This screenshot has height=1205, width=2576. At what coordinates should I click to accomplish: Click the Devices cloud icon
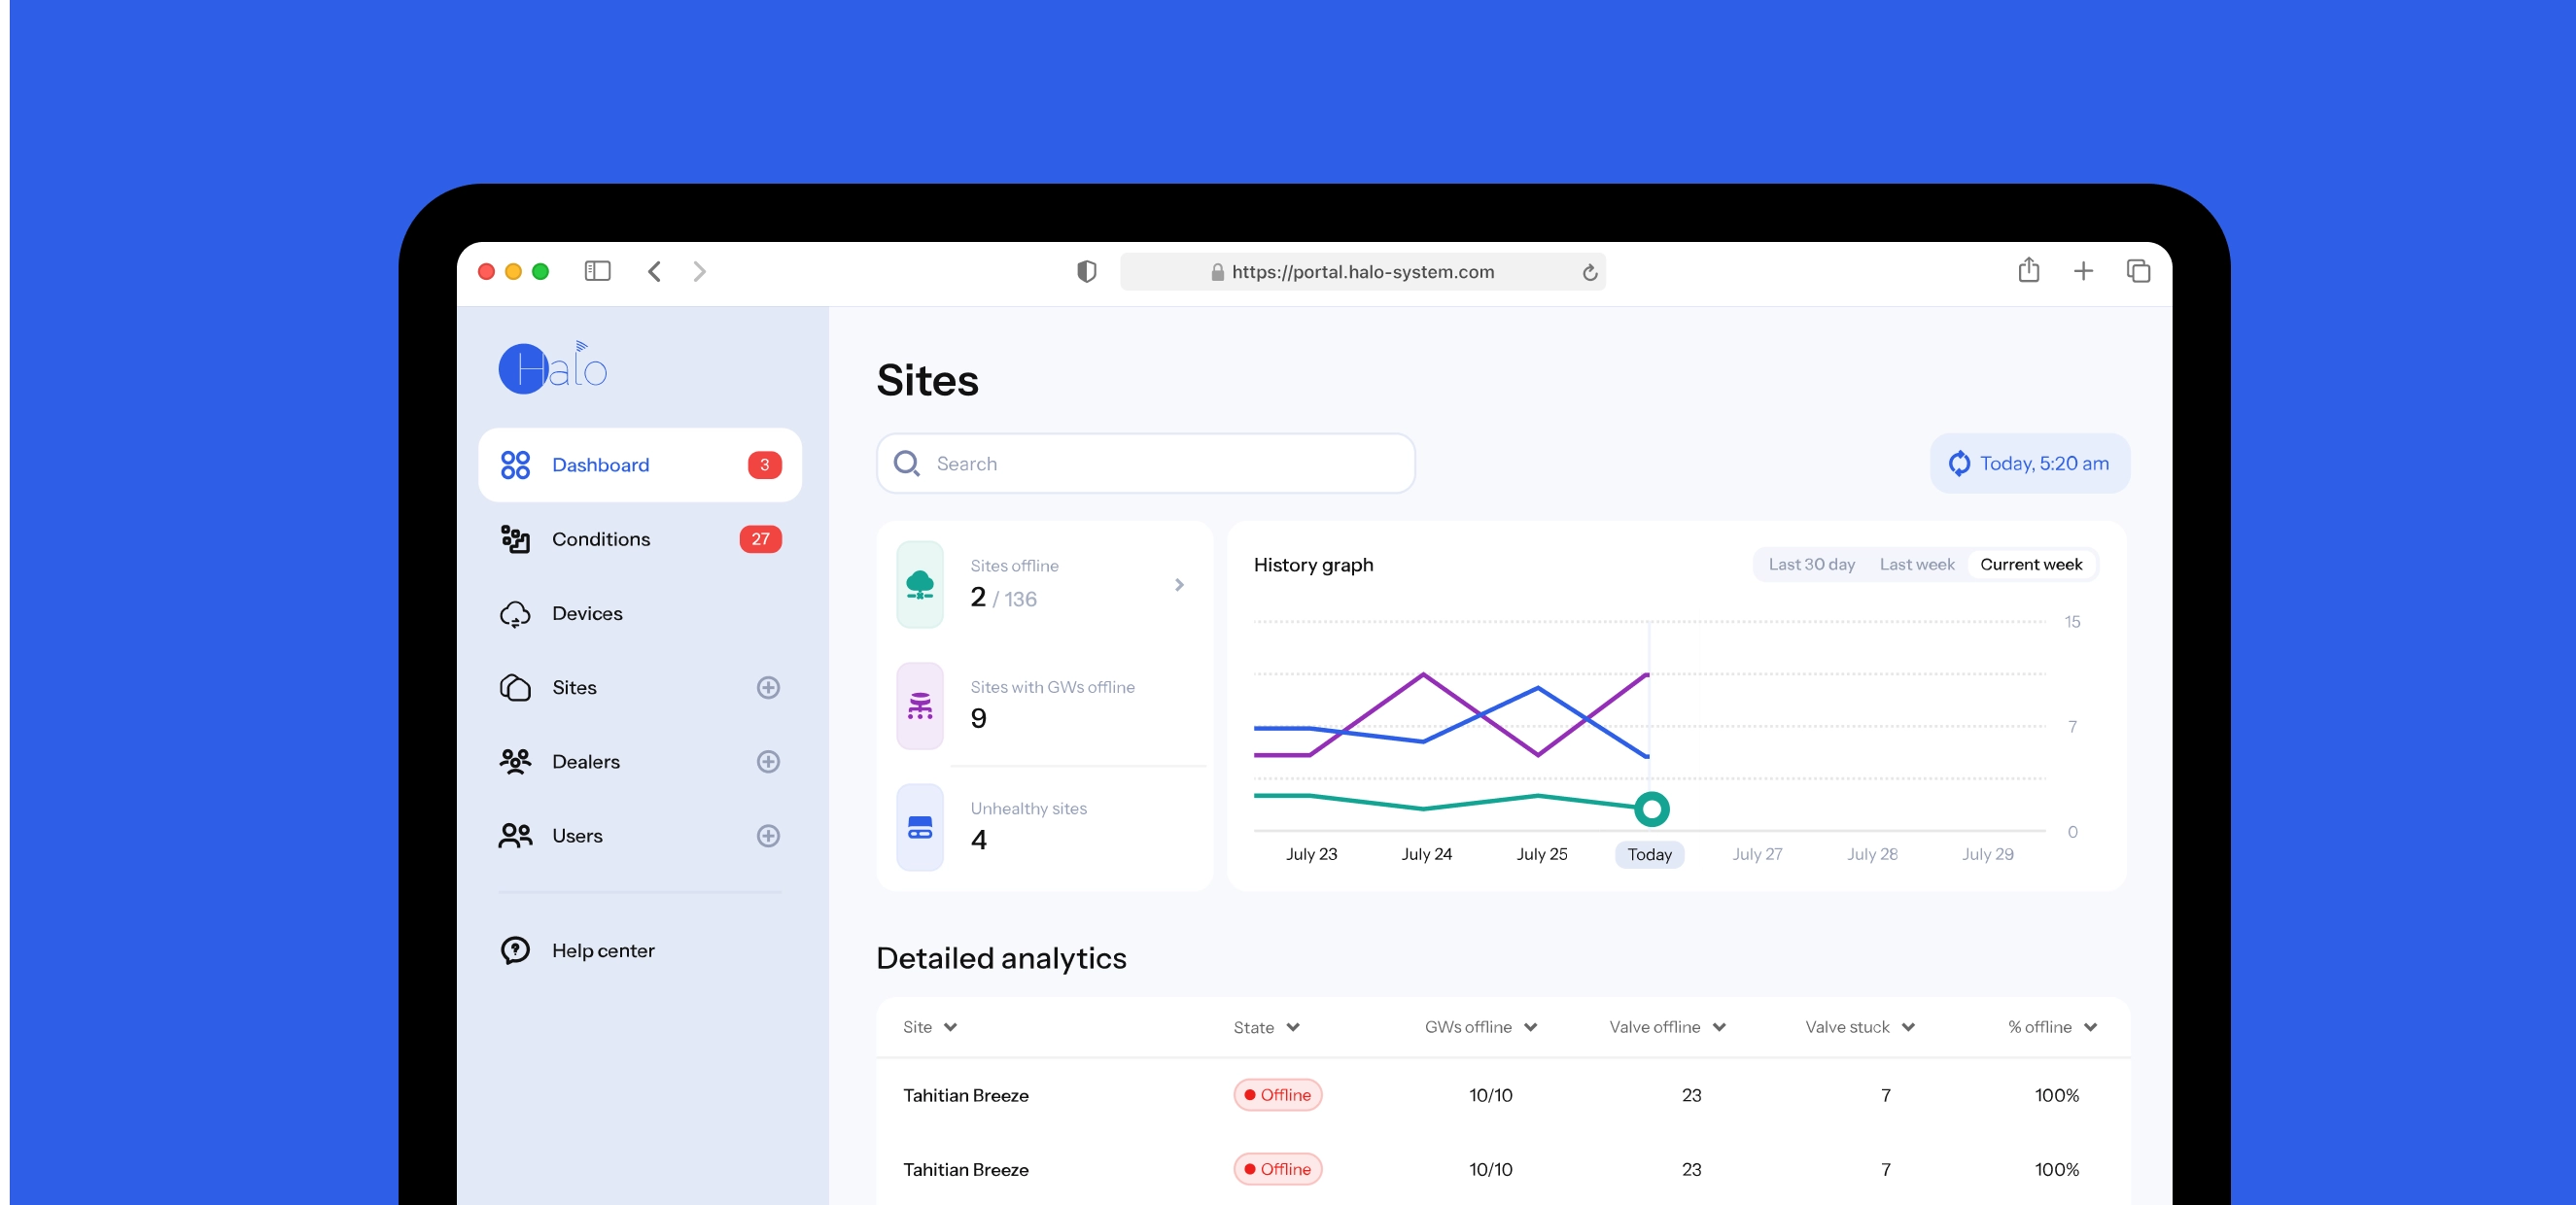[515, 613]
